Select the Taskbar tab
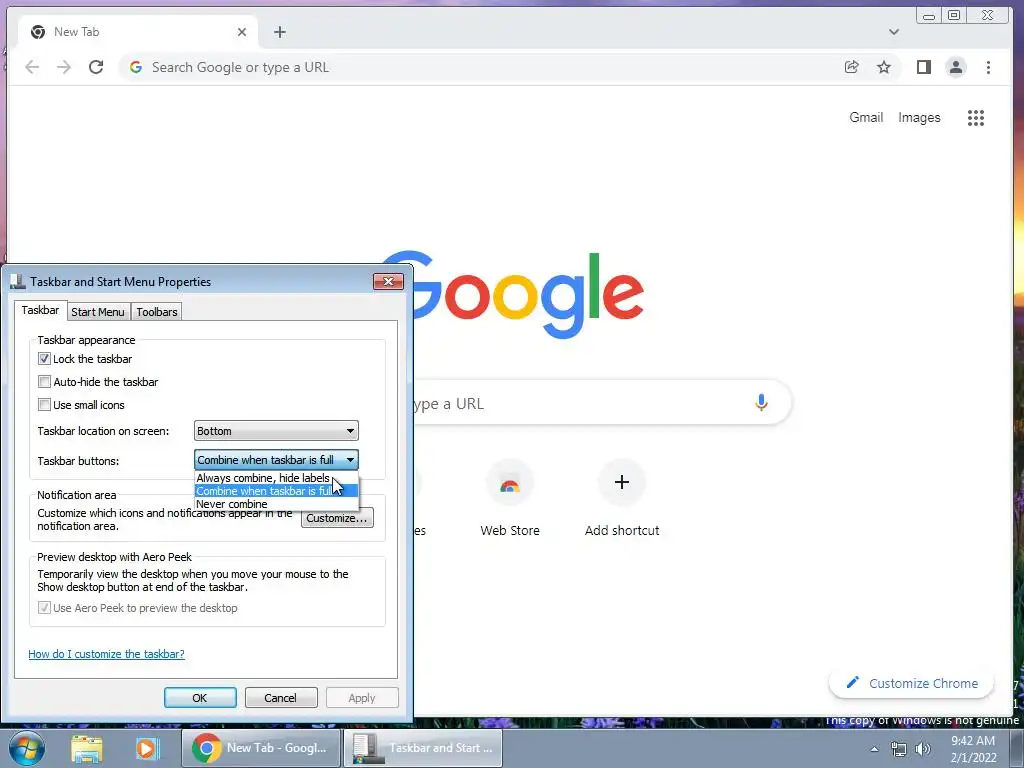The height and width of the screenshot is (768, 1024). coord(40,310)
